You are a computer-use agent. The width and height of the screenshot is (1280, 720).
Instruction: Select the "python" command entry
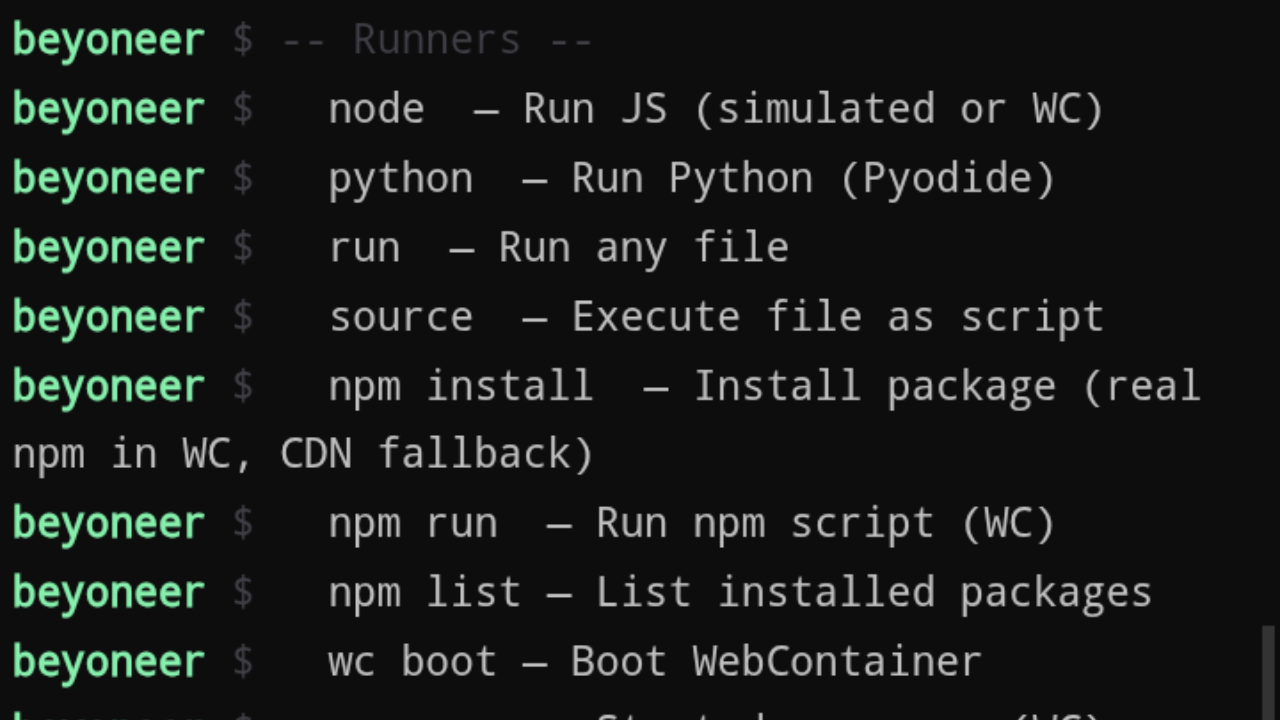(x=400, y=177)
